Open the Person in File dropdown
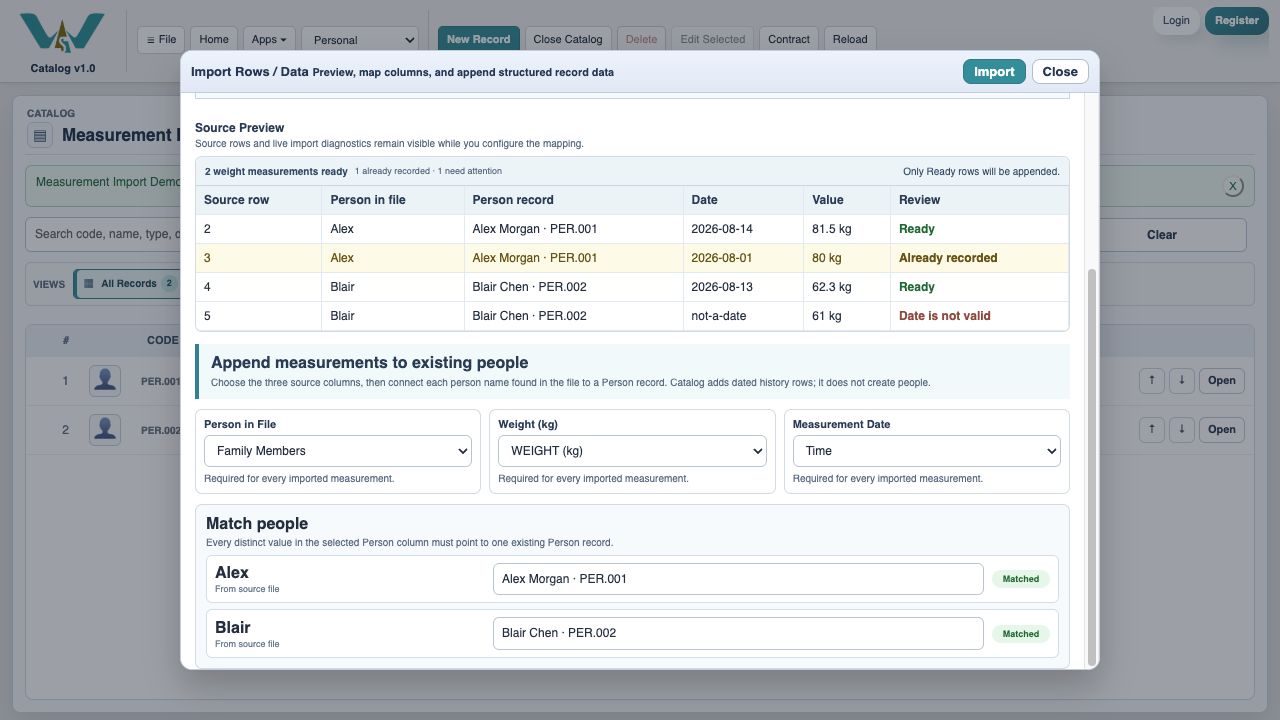This screenshot has height=720, width=1280. pos(338,451)
